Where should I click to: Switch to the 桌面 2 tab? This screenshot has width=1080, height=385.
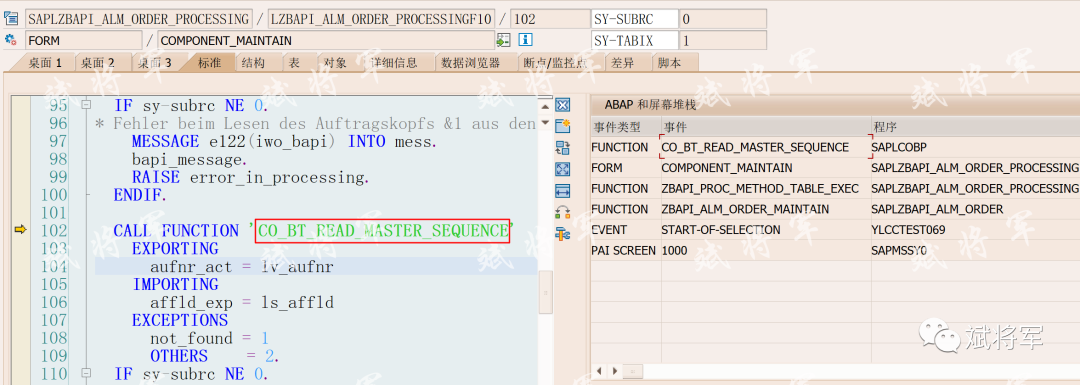[98, 63]
